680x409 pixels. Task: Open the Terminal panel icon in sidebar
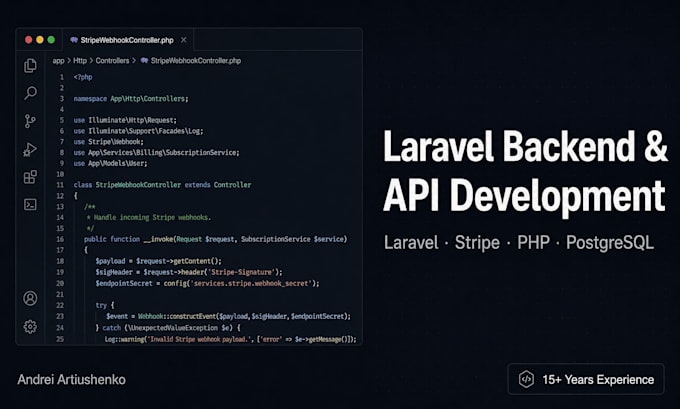30,204
